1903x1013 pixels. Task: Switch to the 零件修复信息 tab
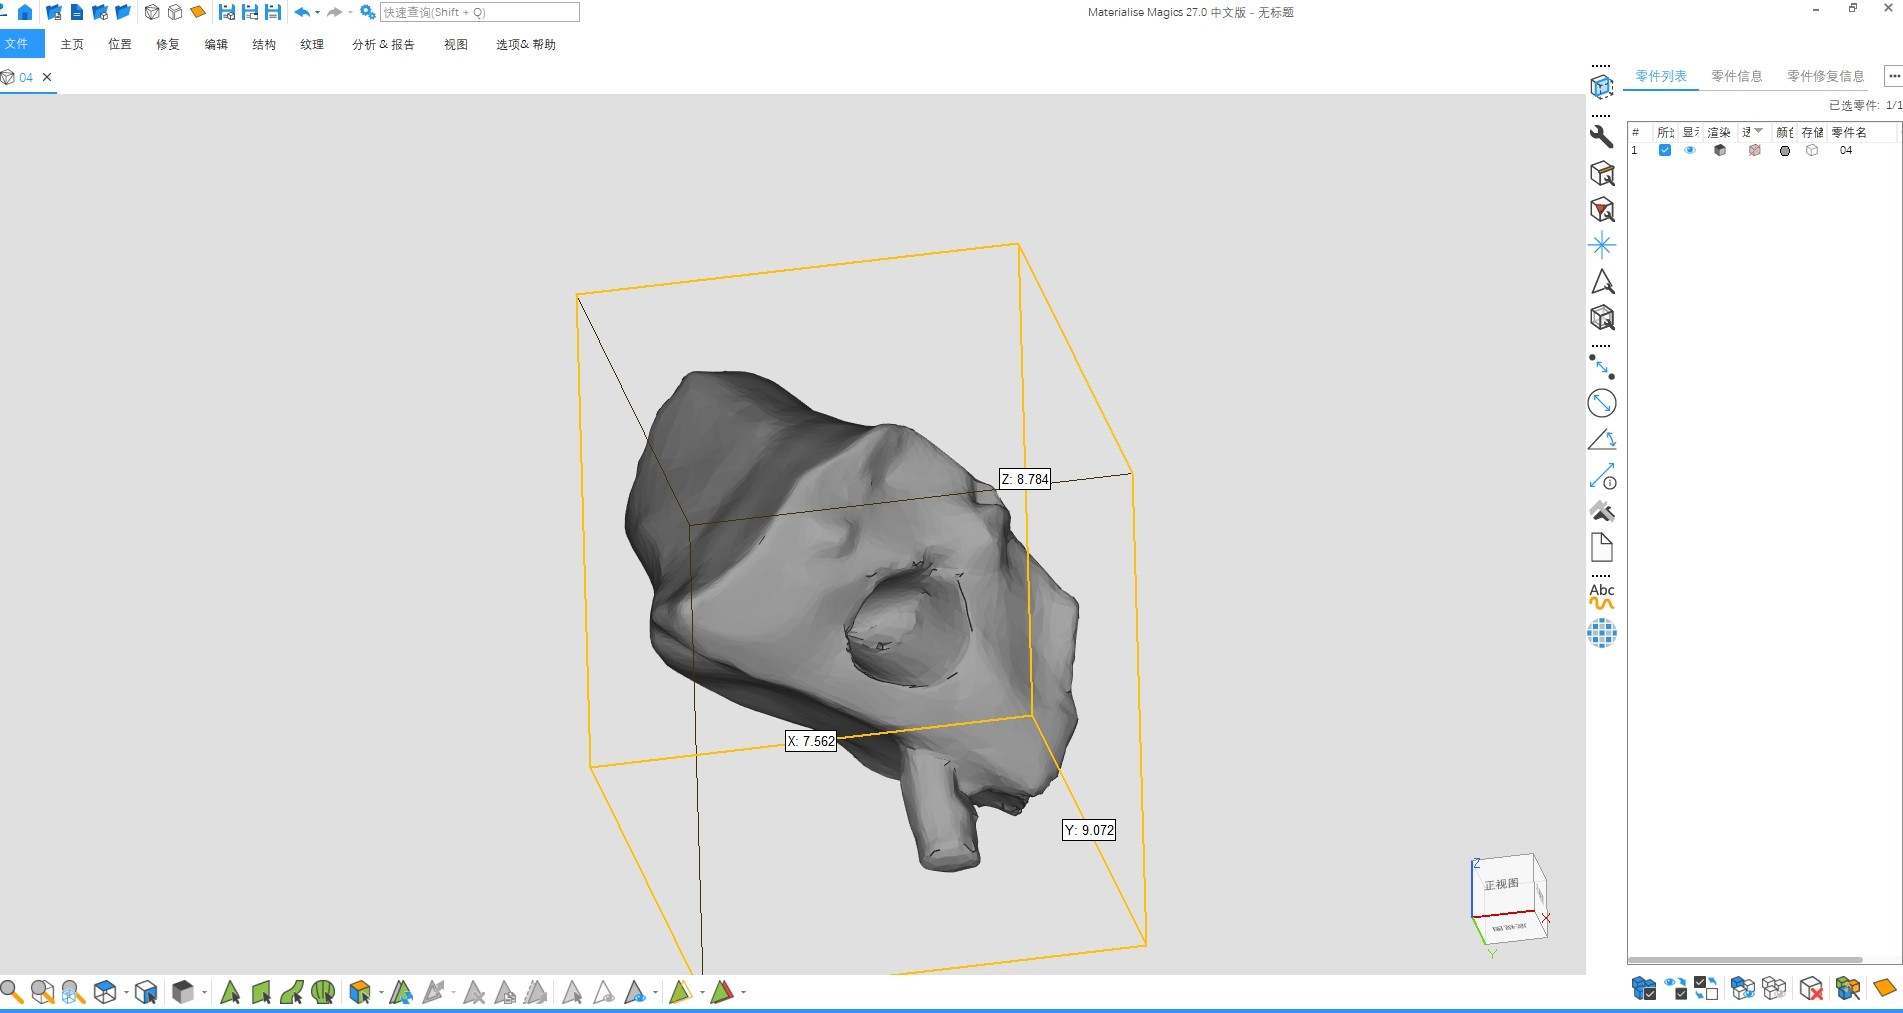[1825, 76]
